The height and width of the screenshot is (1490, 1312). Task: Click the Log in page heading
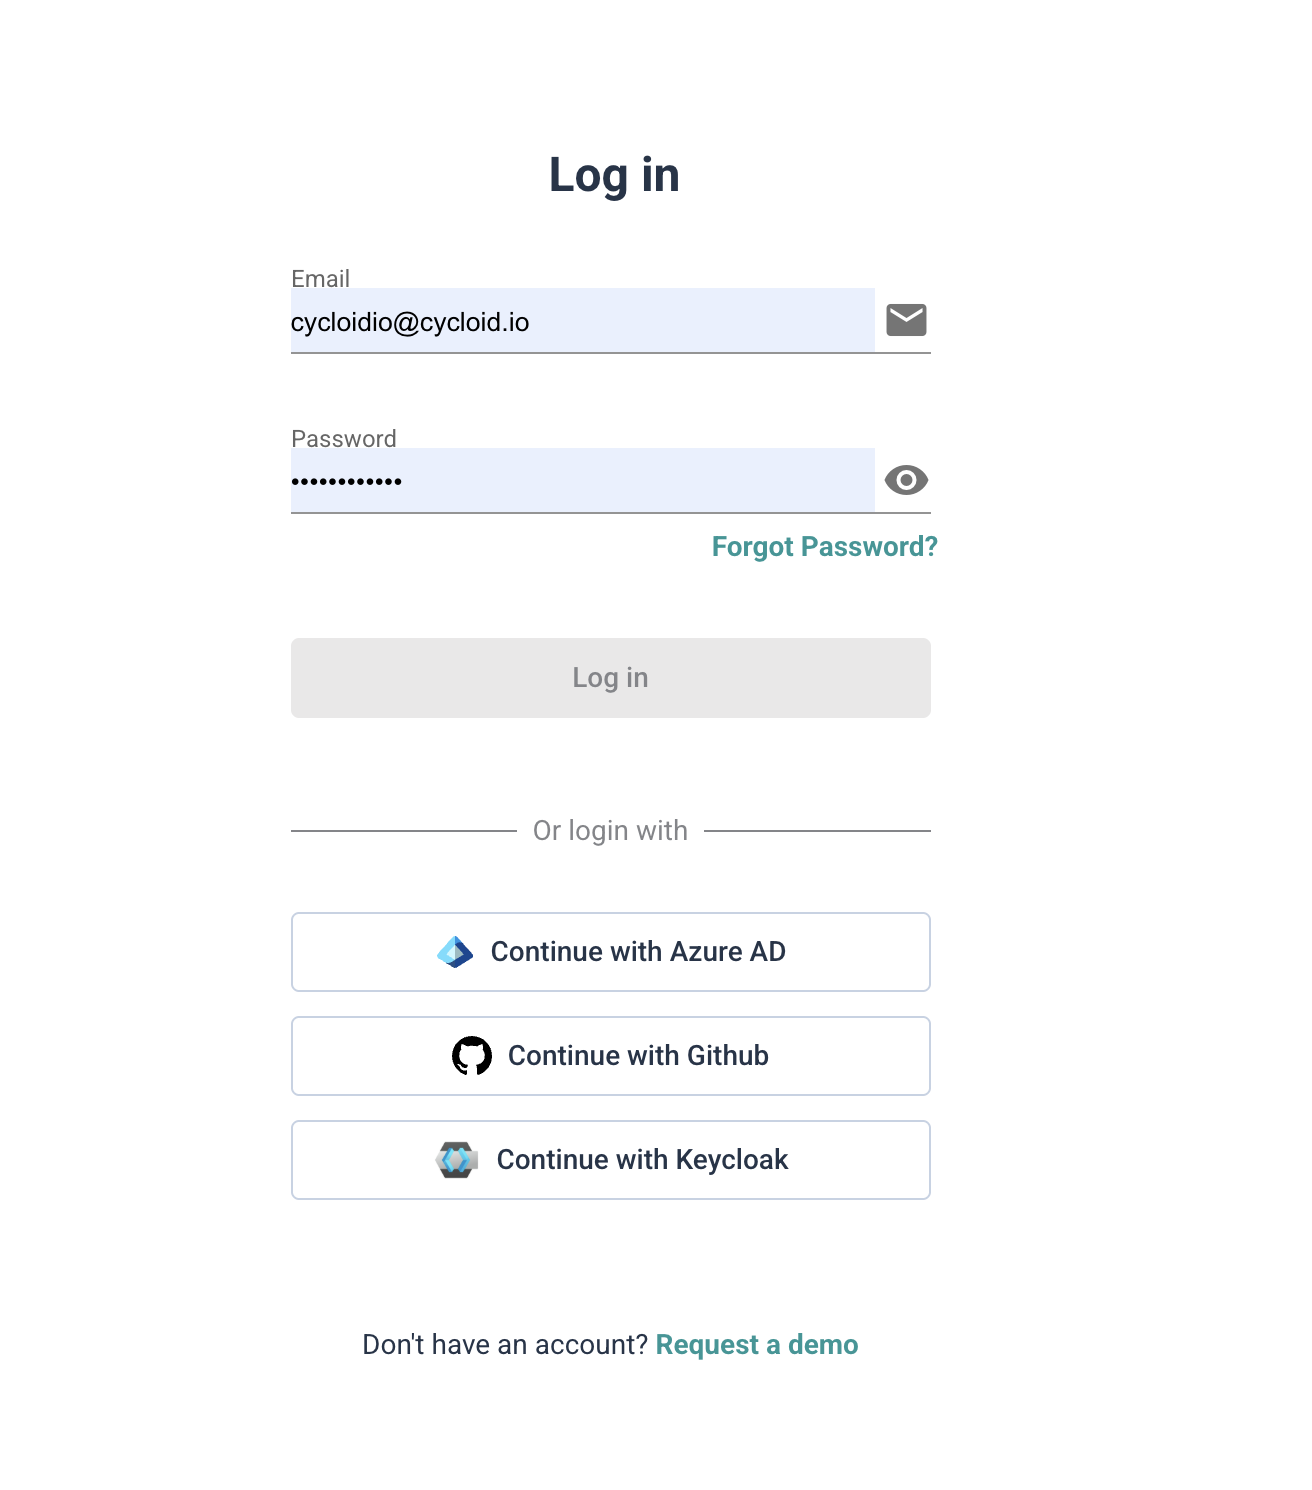[614, 176]
